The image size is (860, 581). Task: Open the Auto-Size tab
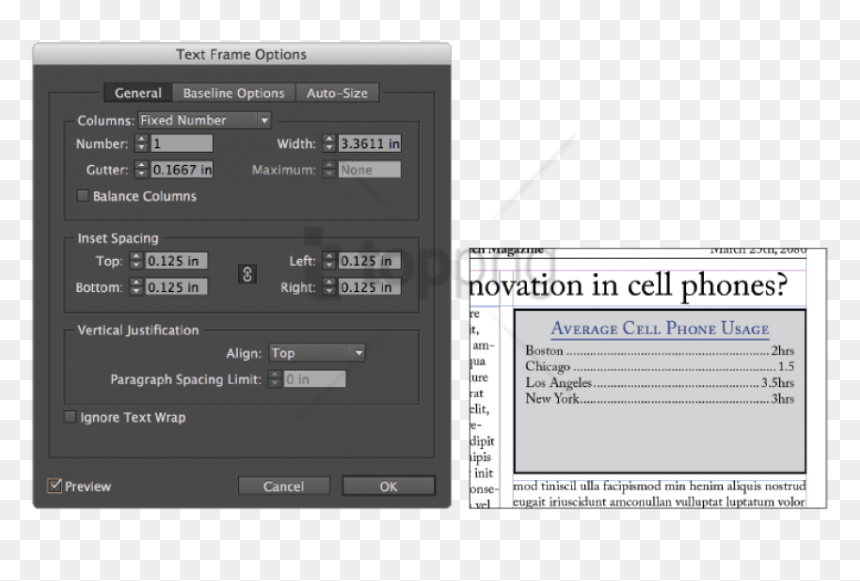pyautogui.click(x=337, y=93)
